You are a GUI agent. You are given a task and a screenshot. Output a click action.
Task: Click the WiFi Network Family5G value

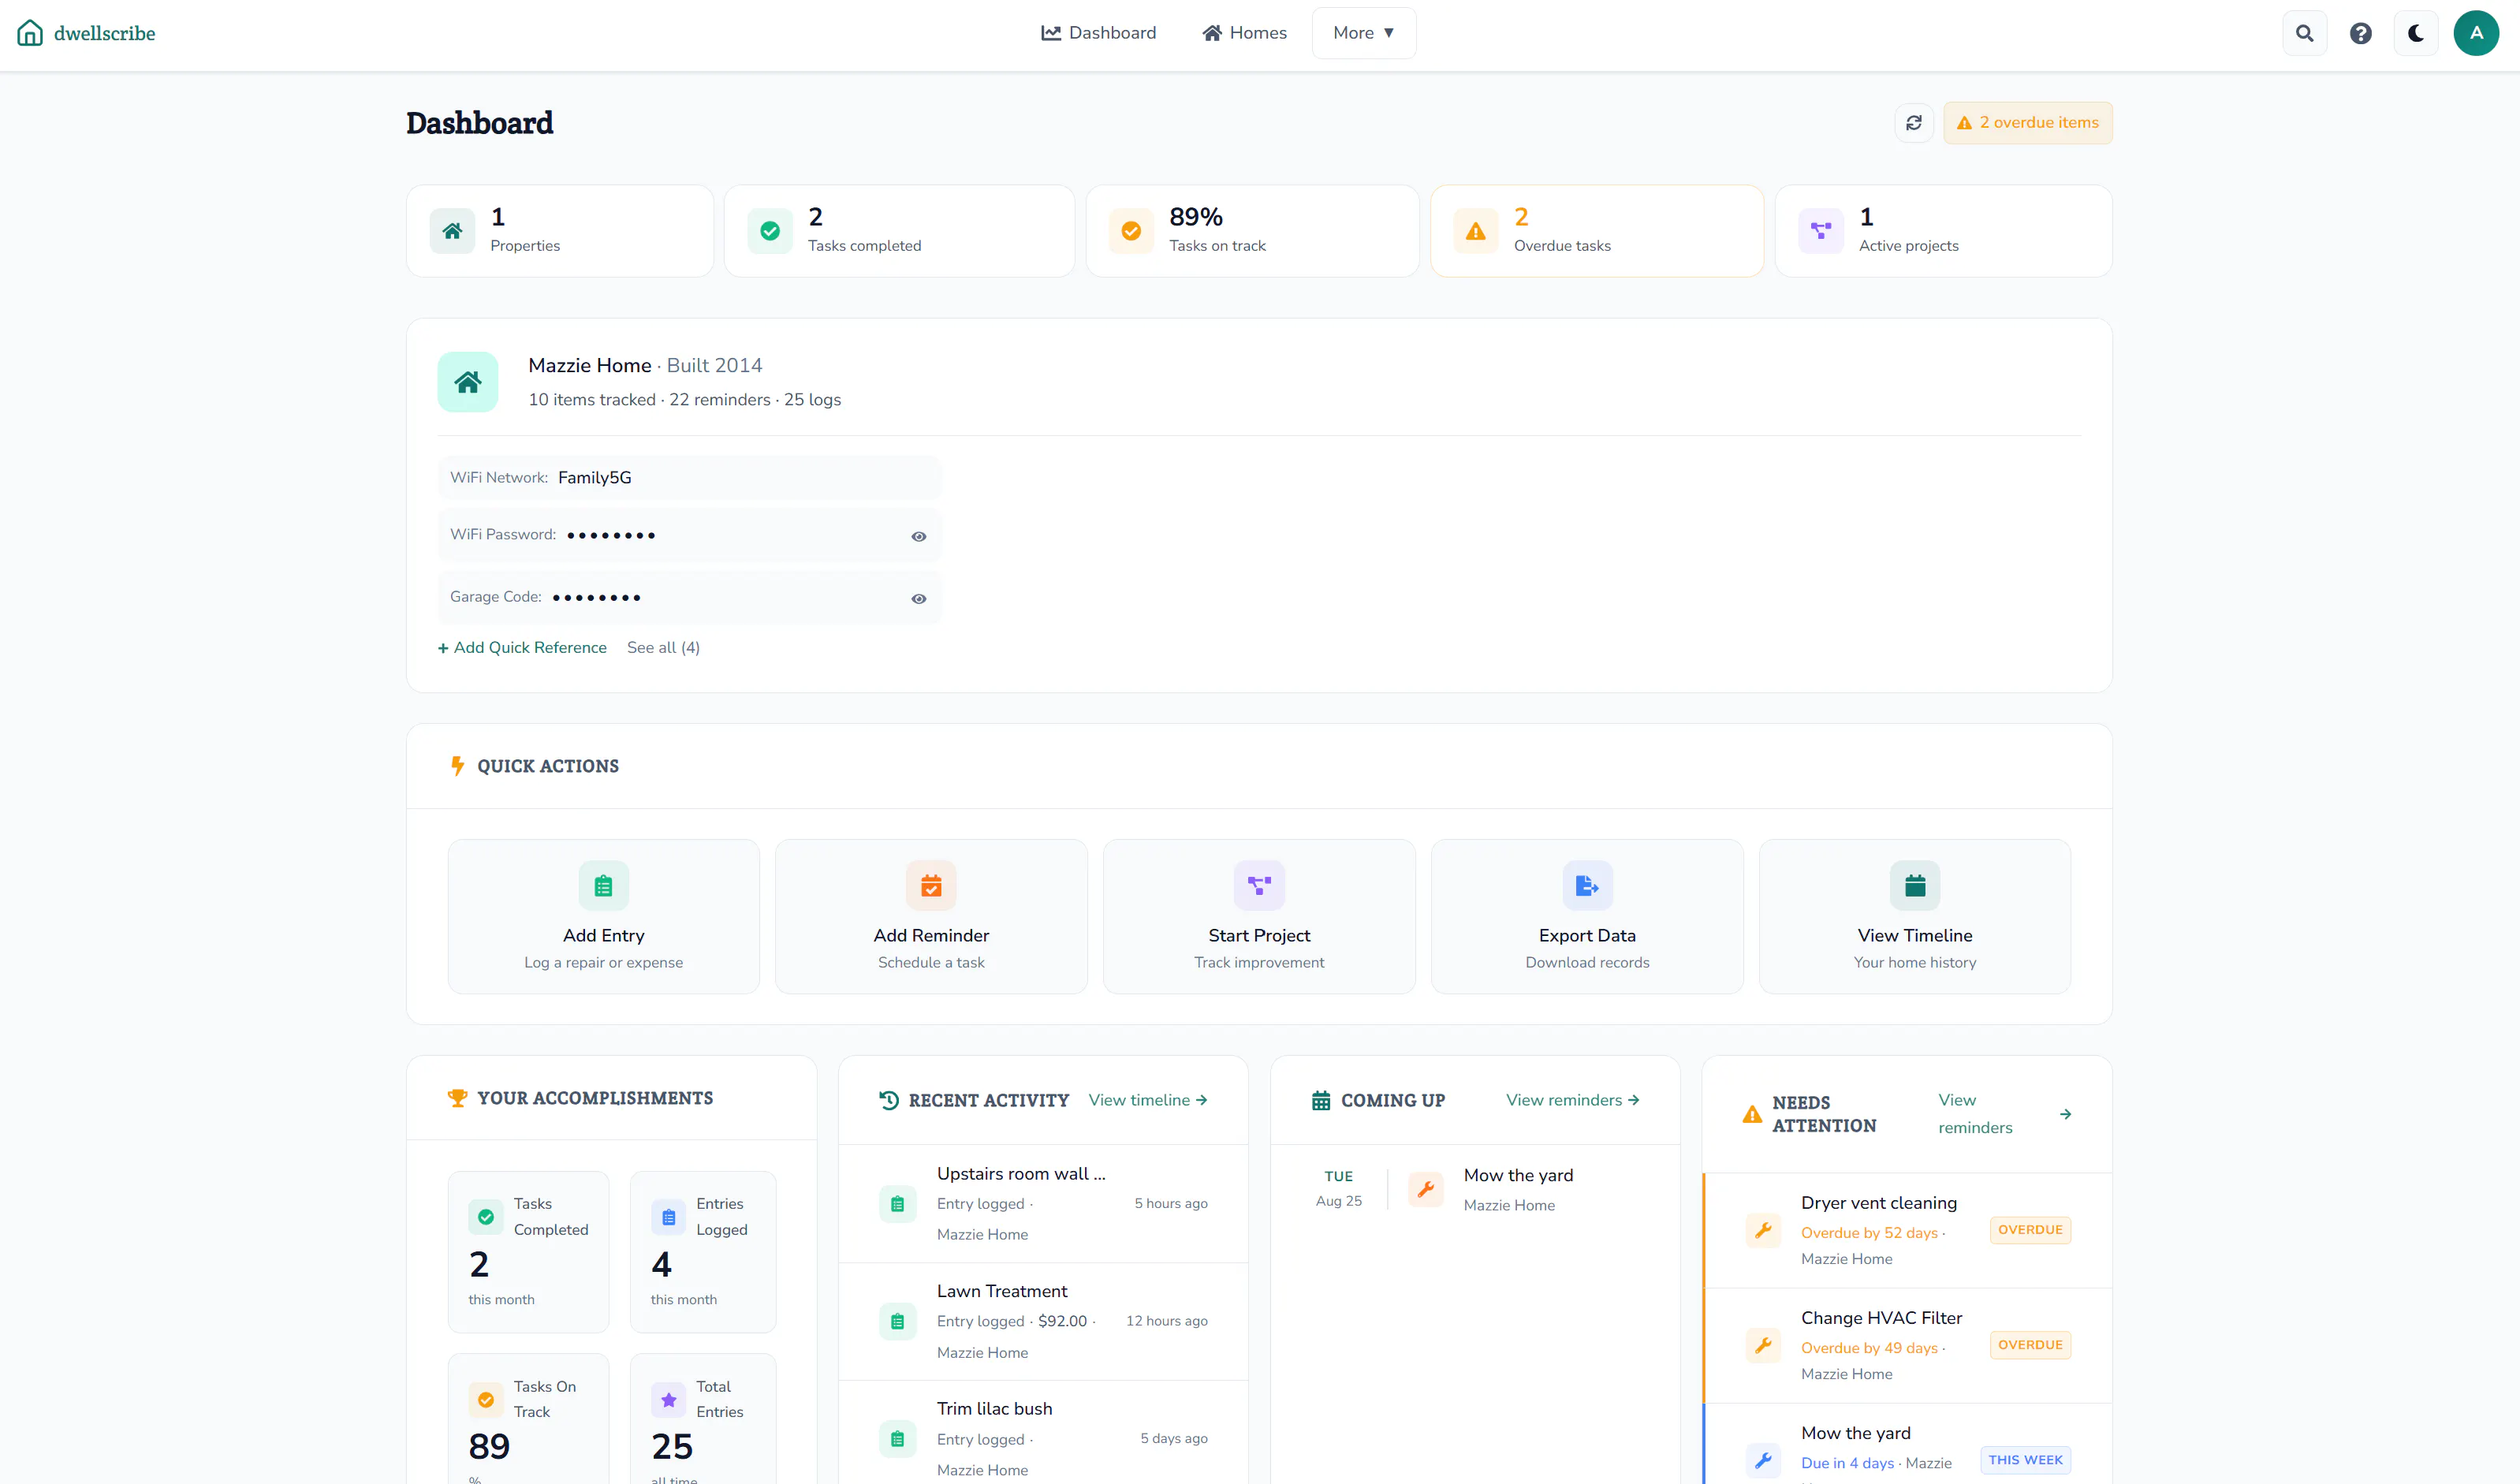(595, 478)
